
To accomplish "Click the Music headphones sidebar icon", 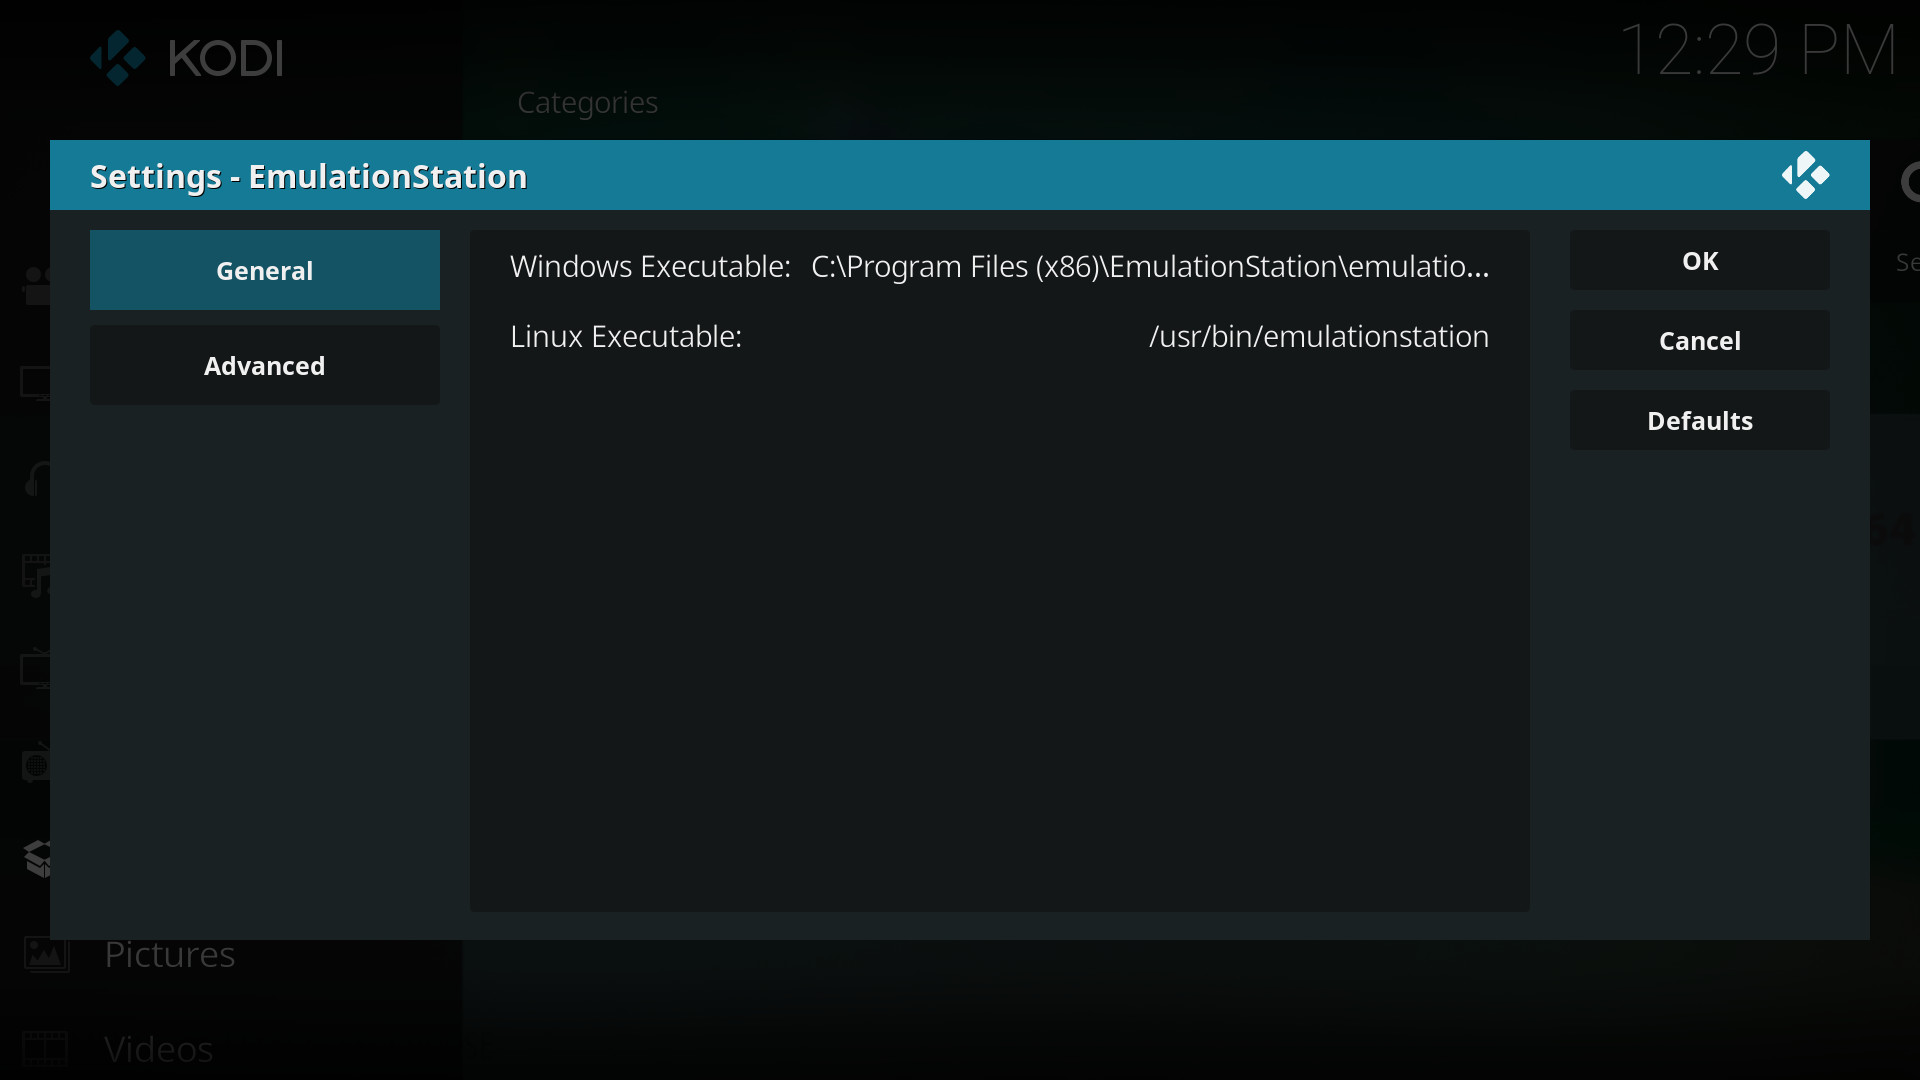I will point(37,479).
